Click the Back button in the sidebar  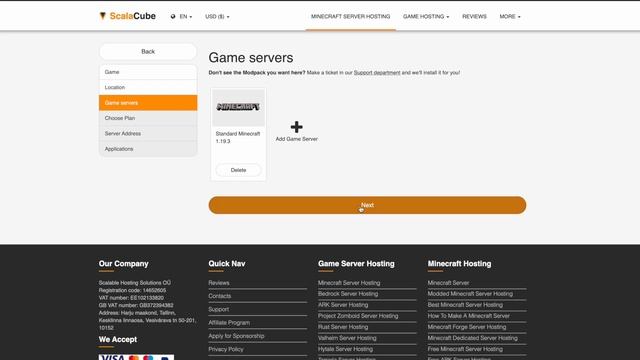click(148, 51)
